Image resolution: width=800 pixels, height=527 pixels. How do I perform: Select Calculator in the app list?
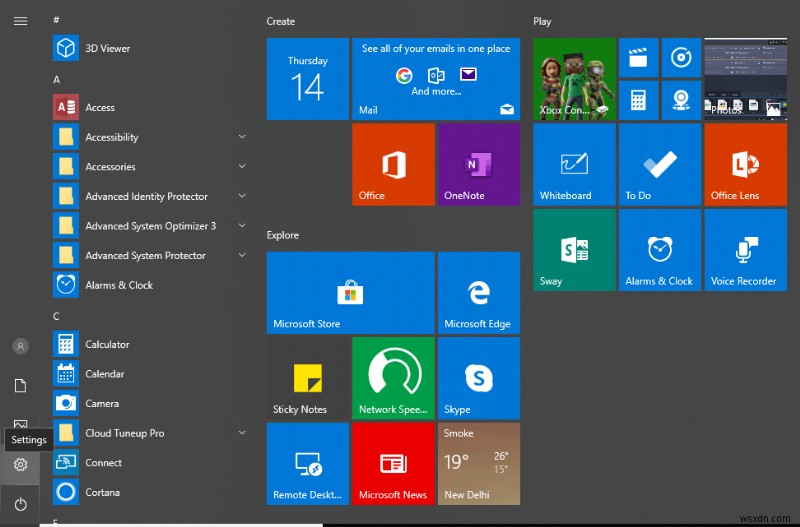click(107, 344)
